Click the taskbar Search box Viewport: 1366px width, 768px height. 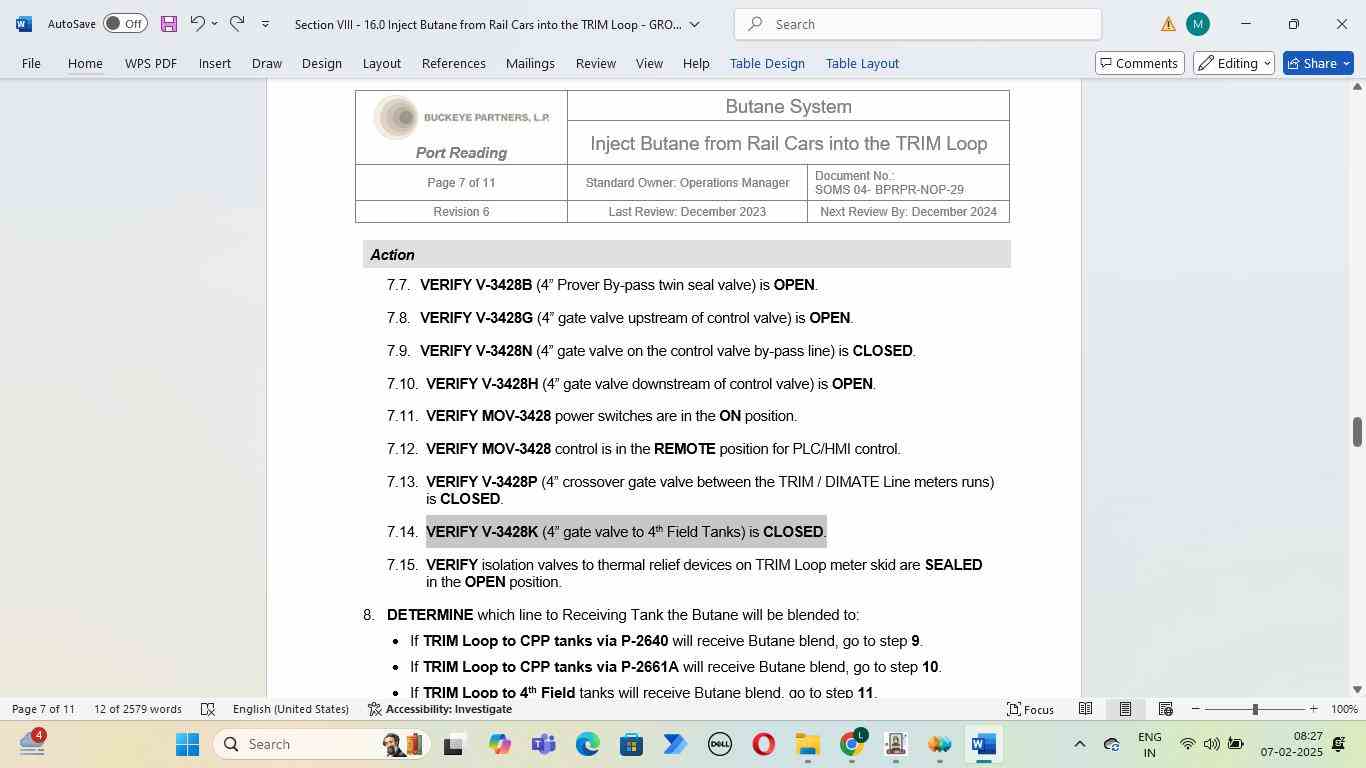(x=324, y=744)
